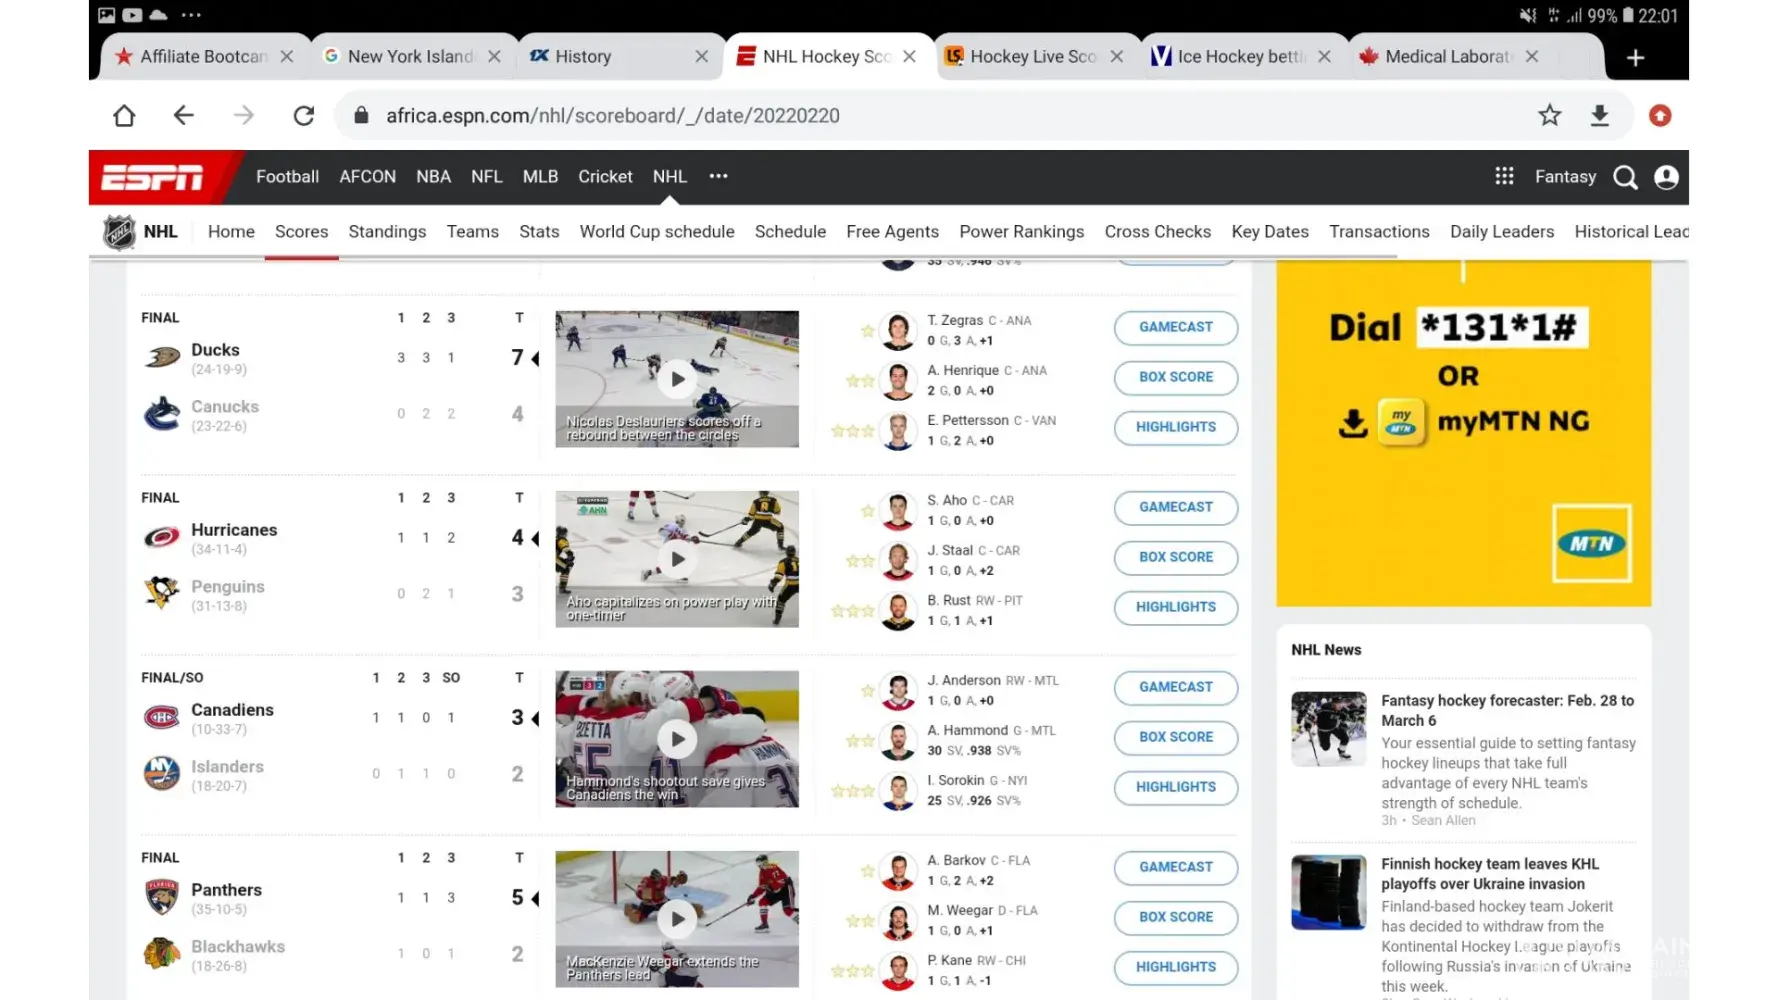Image resolution: width=1778 pixels, height=1000 pixels.
Task: Select Power Rankings in NHL nav
Action: click(1021, 232)
